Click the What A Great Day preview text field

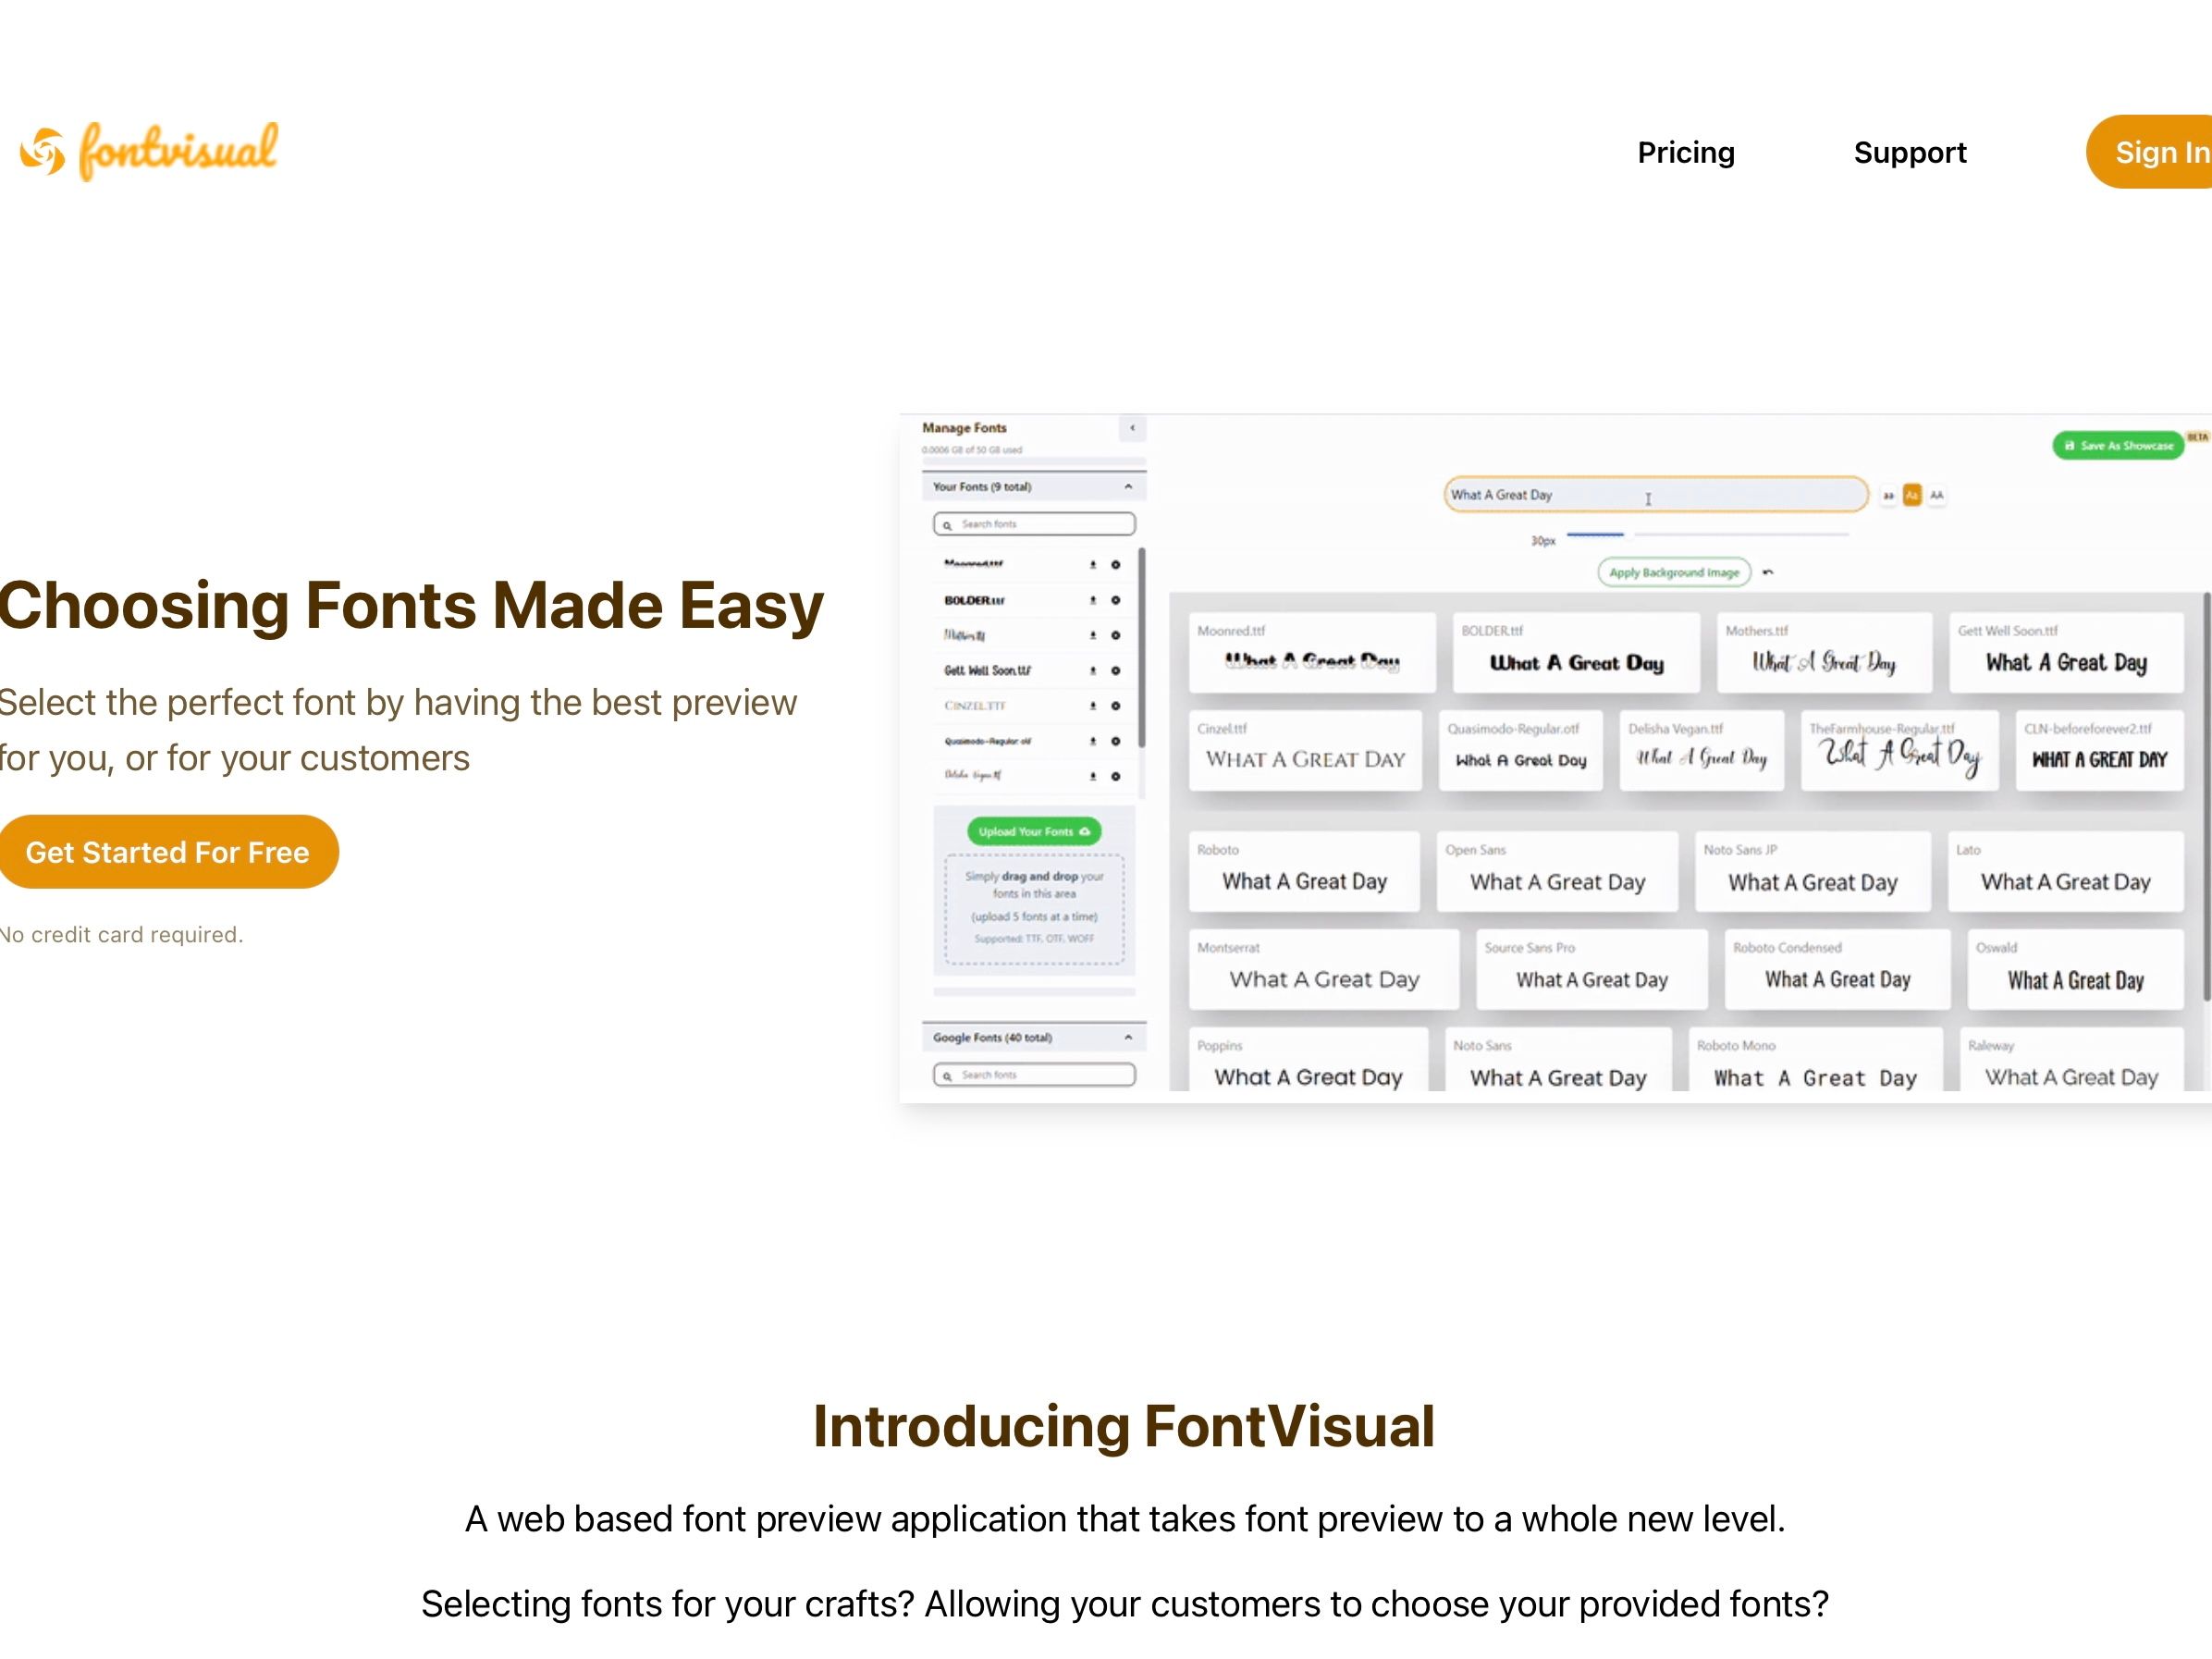(x=1656, y=495)
